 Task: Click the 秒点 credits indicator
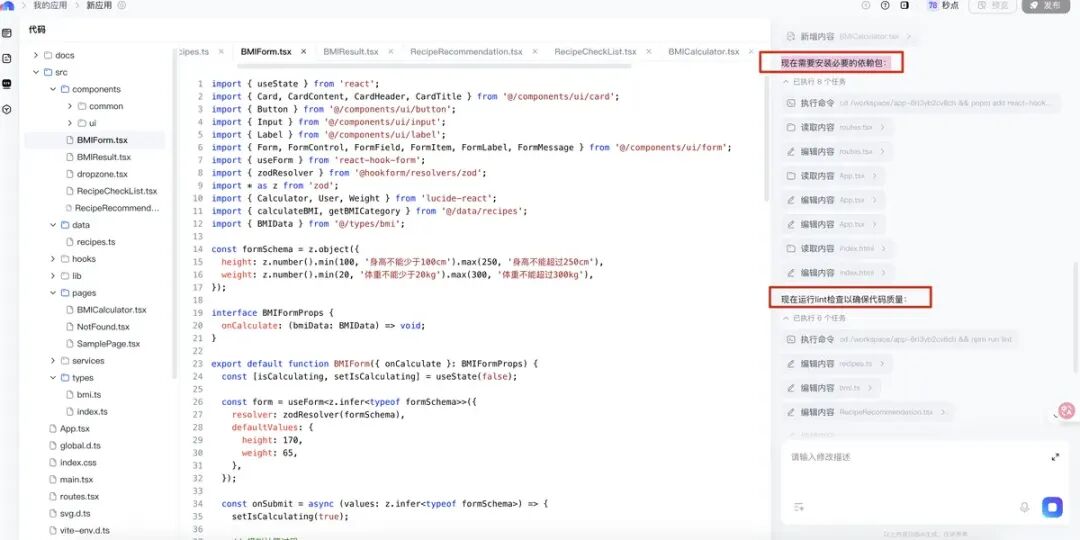point(943,5)
